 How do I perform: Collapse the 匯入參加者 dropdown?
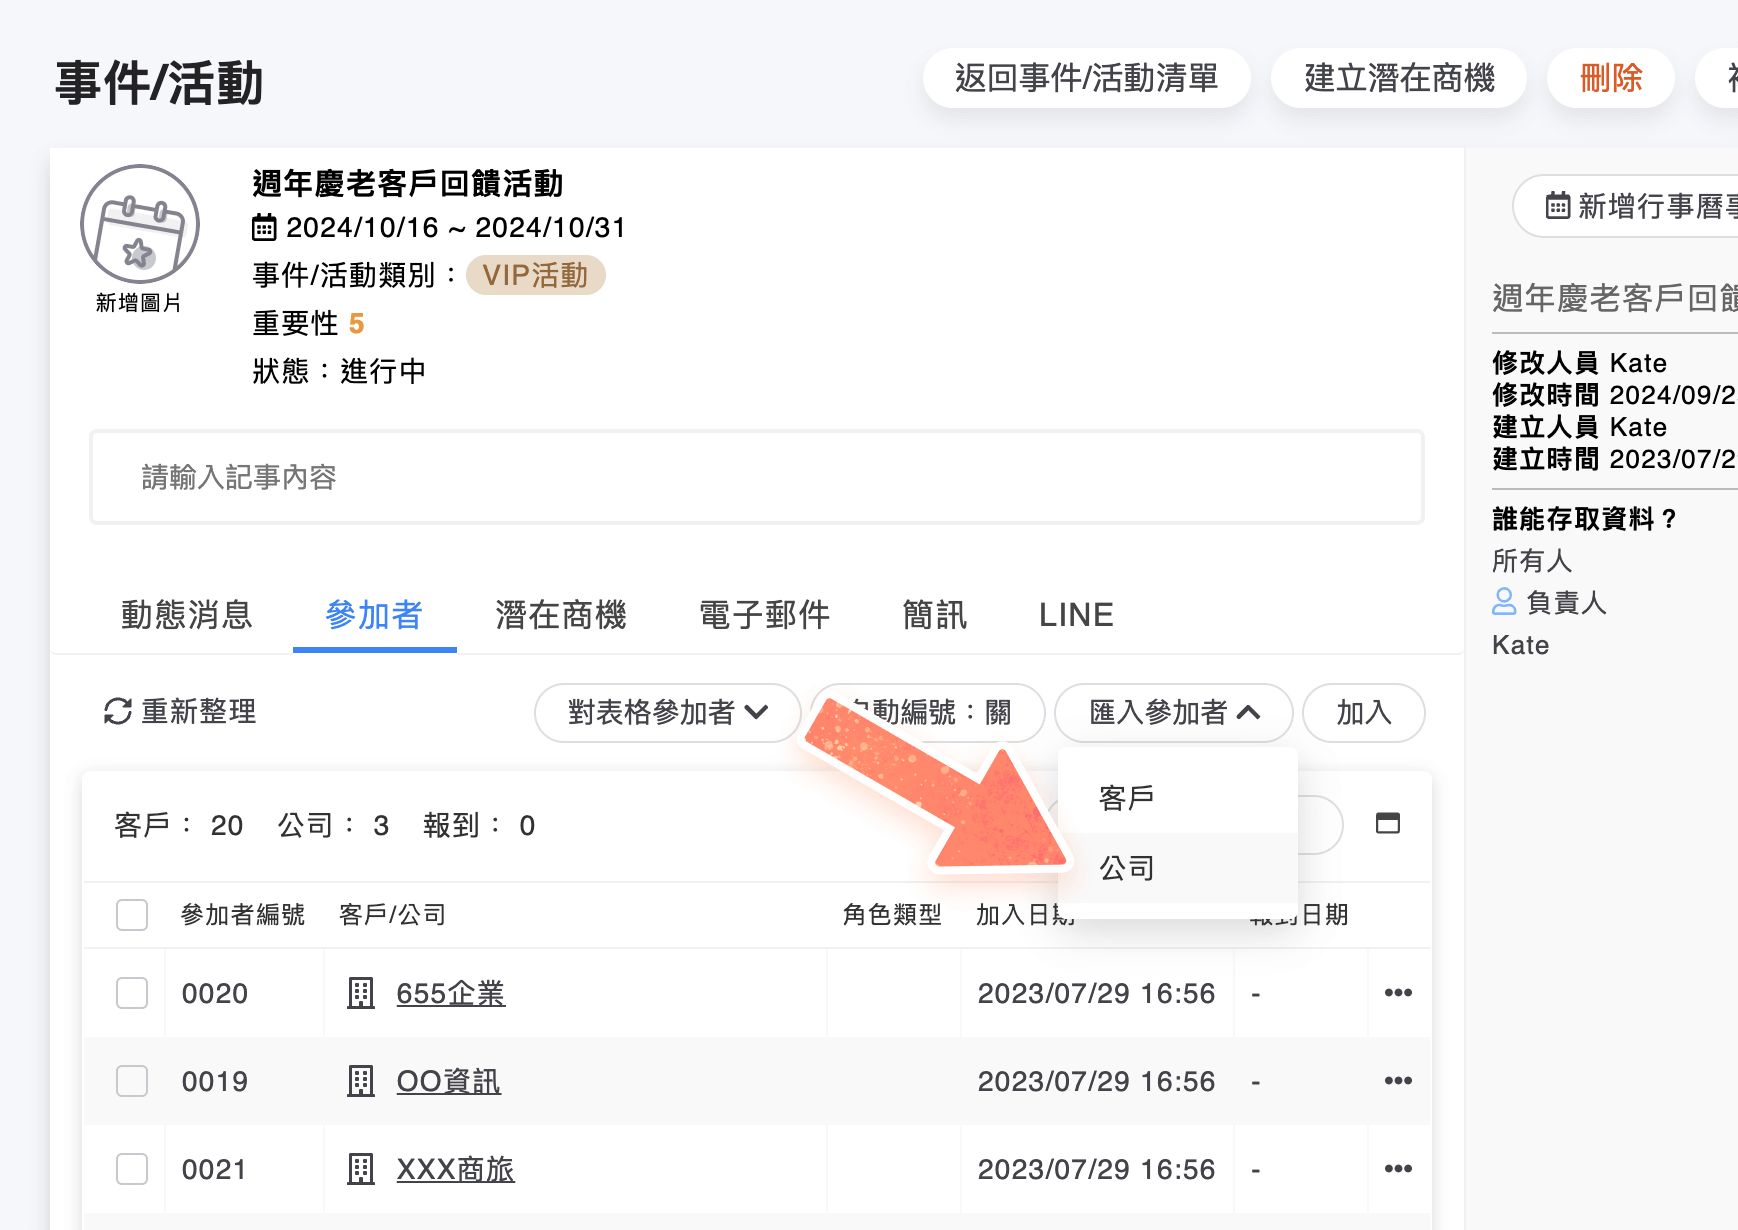1173,712
